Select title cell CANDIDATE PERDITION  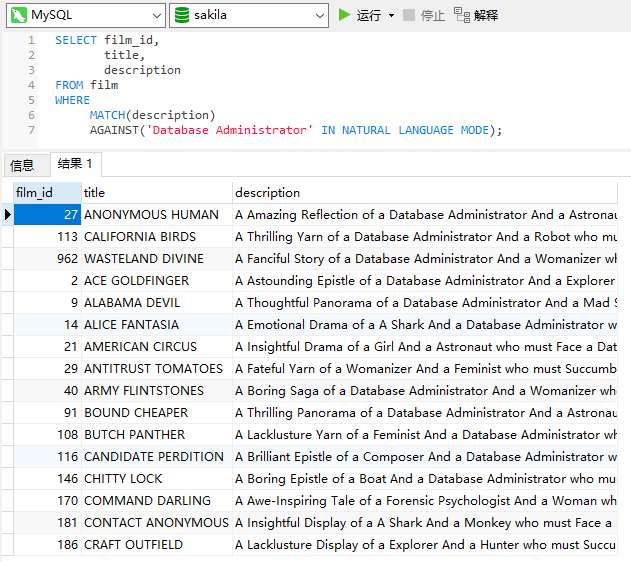point(157,457)
